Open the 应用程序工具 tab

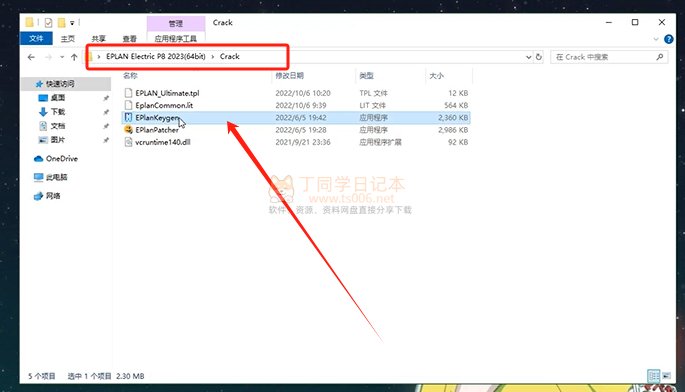click(x=176, y=39)
